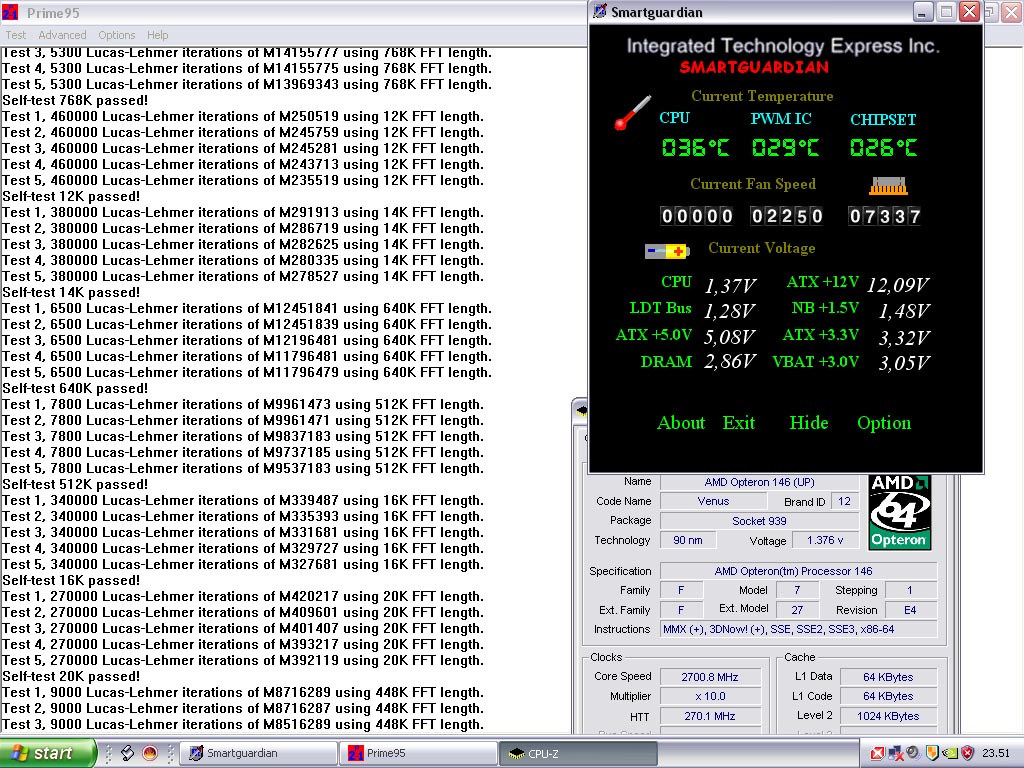Click About in Smartguardian
1024x768 pixels.
681,423
